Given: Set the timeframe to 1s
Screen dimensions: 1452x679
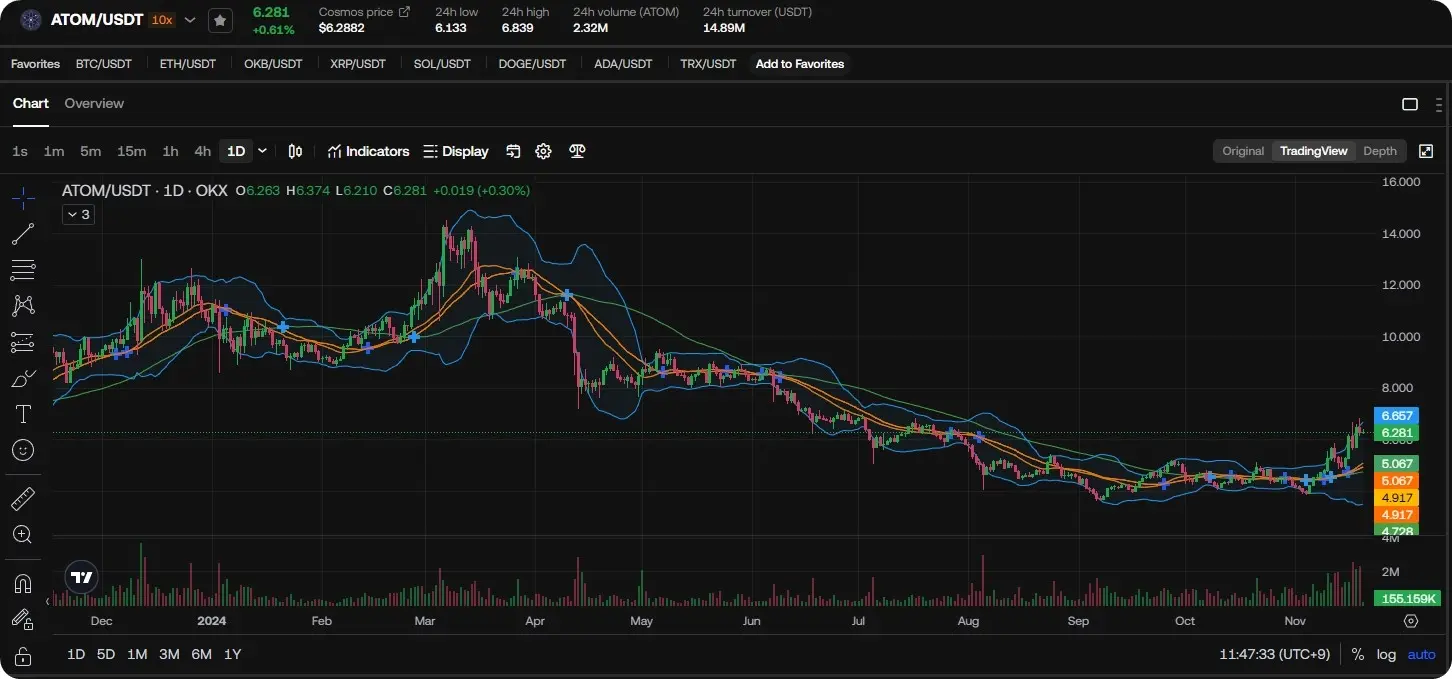Looking at the screenshot, I should (20, 151).
